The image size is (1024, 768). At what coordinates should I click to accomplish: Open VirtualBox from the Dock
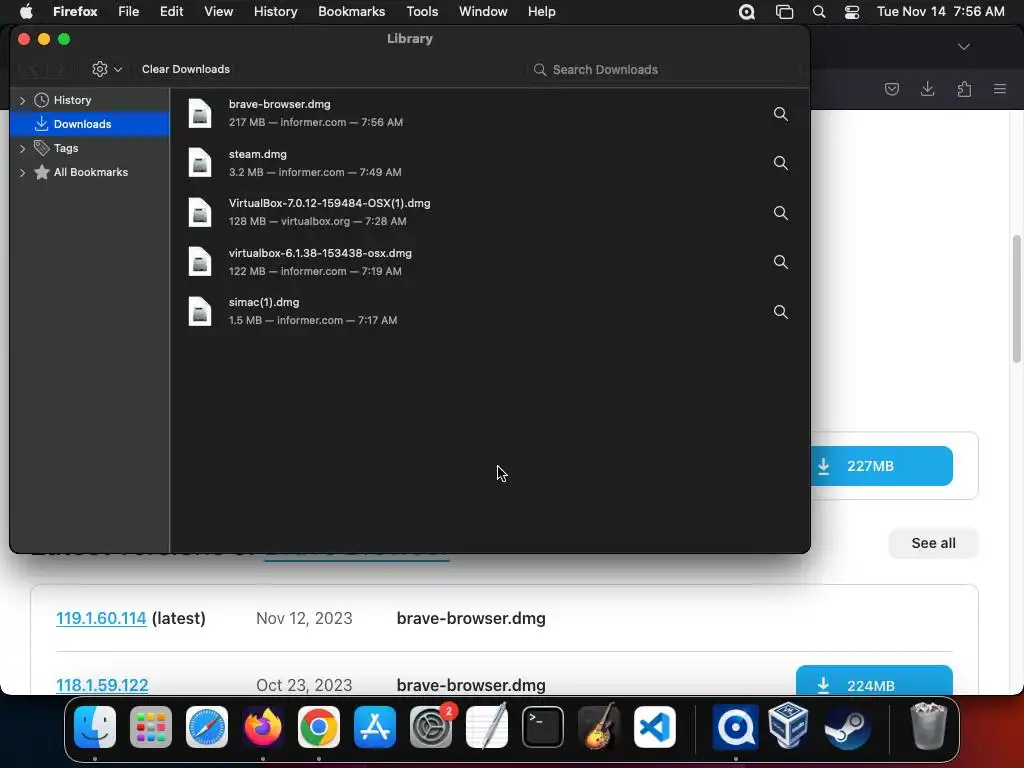pyautogui.click(x=789, y=725)
